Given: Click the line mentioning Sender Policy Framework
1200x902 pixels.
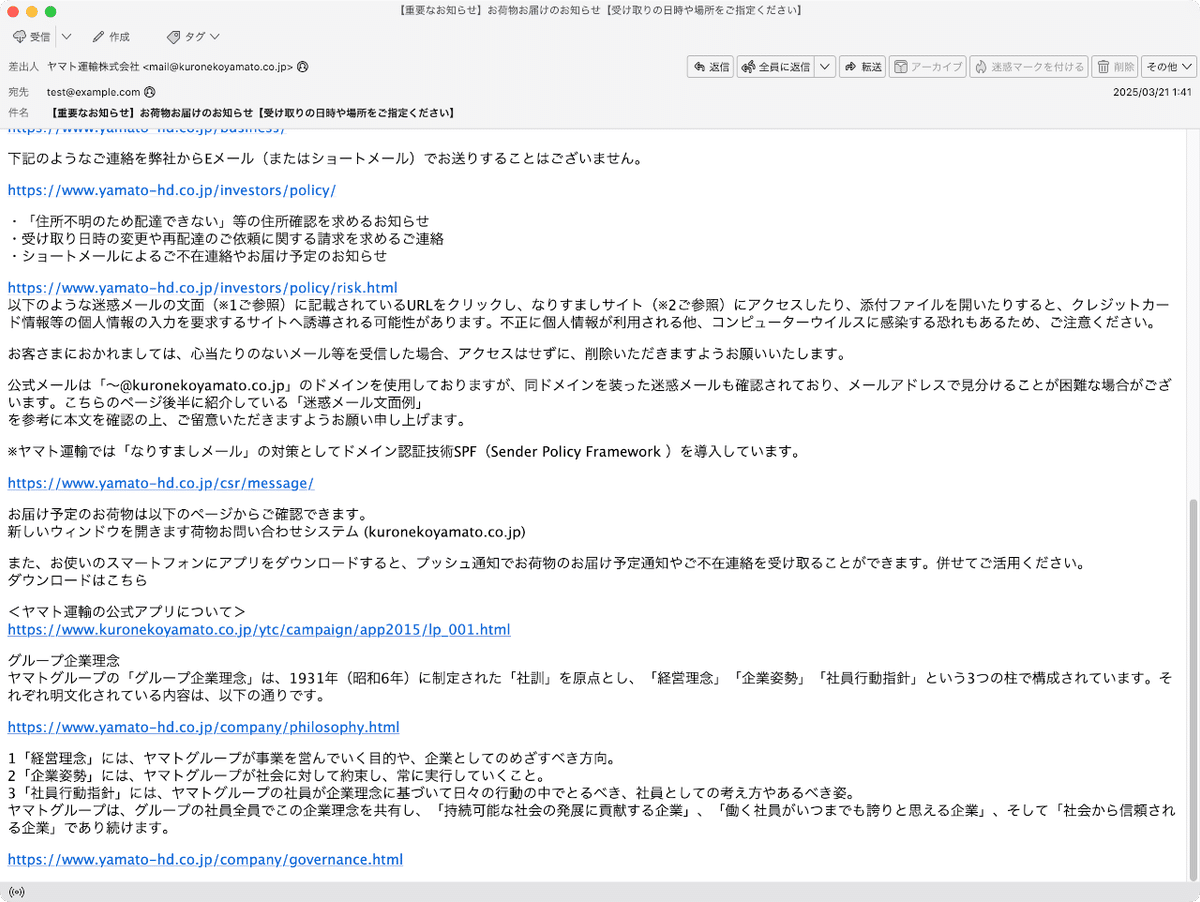Looking at the screenshot, I should pyautogui.click(x=403, y=451).
